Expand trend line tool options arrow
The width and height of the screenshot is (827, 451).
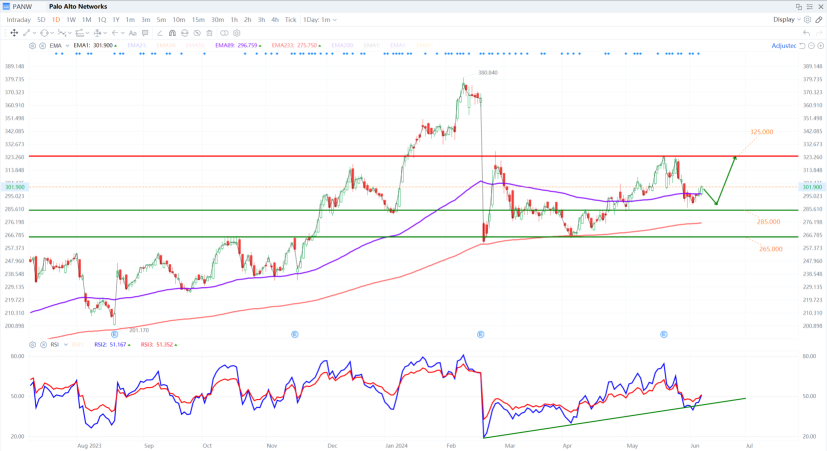pos(34,33)
